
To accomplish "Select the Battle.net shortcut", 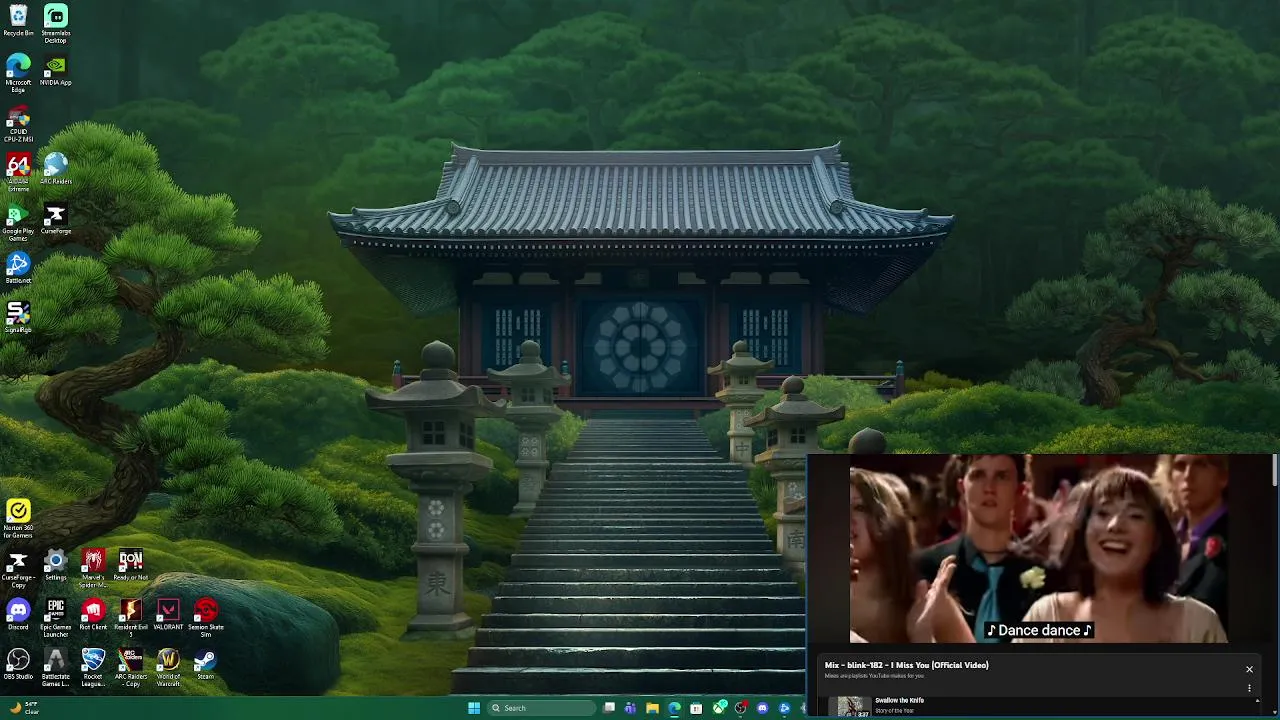I will pos(18,268).
